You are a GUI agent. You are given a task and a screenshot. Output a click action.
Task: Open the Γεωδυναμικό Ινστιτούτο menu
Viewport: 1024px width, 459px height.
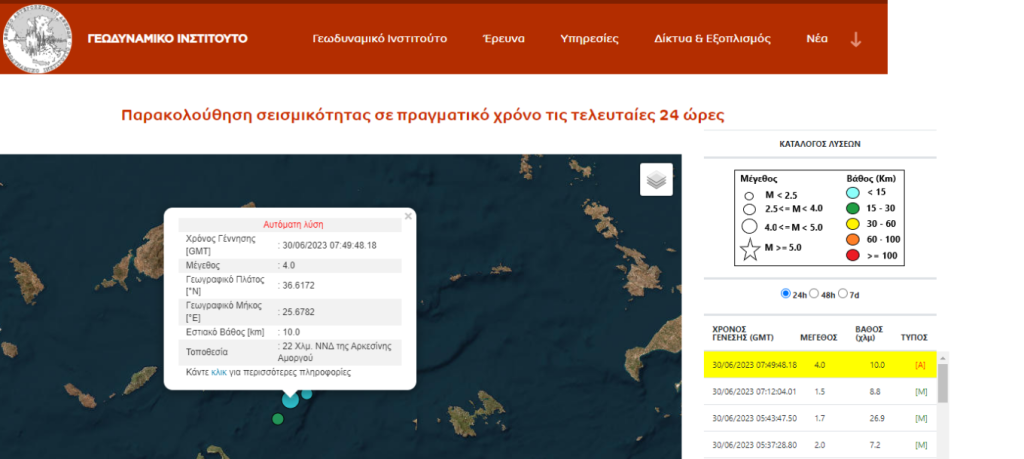382,39
